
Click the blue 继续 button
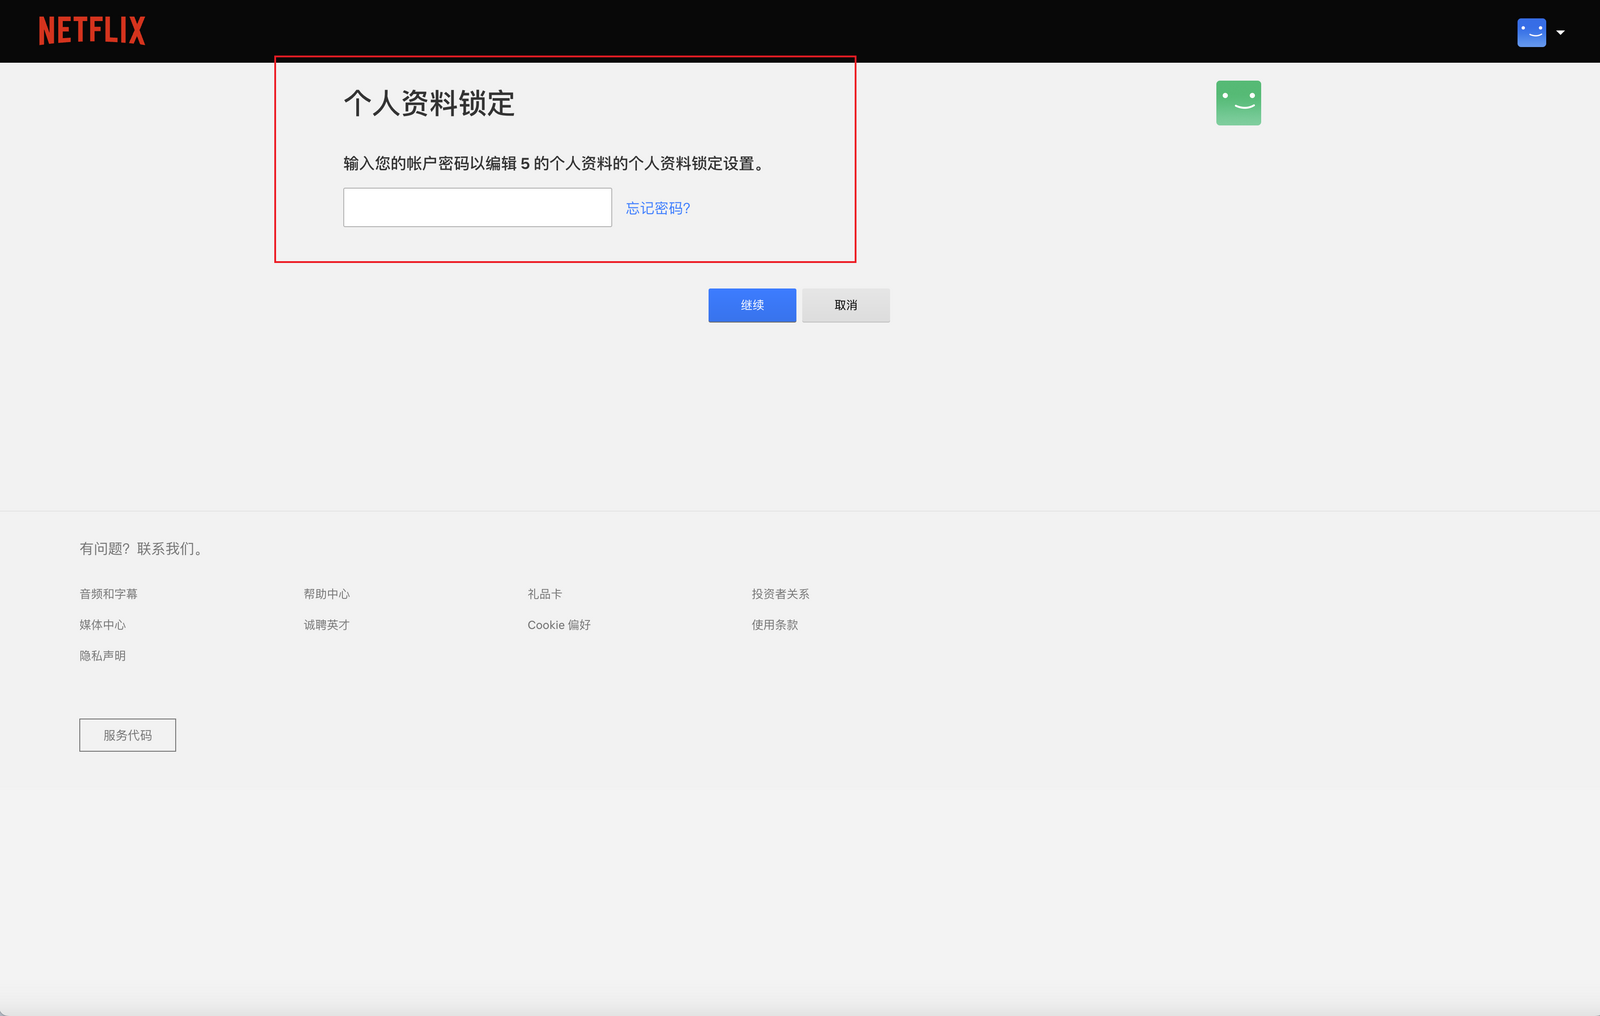pos(752,305)
